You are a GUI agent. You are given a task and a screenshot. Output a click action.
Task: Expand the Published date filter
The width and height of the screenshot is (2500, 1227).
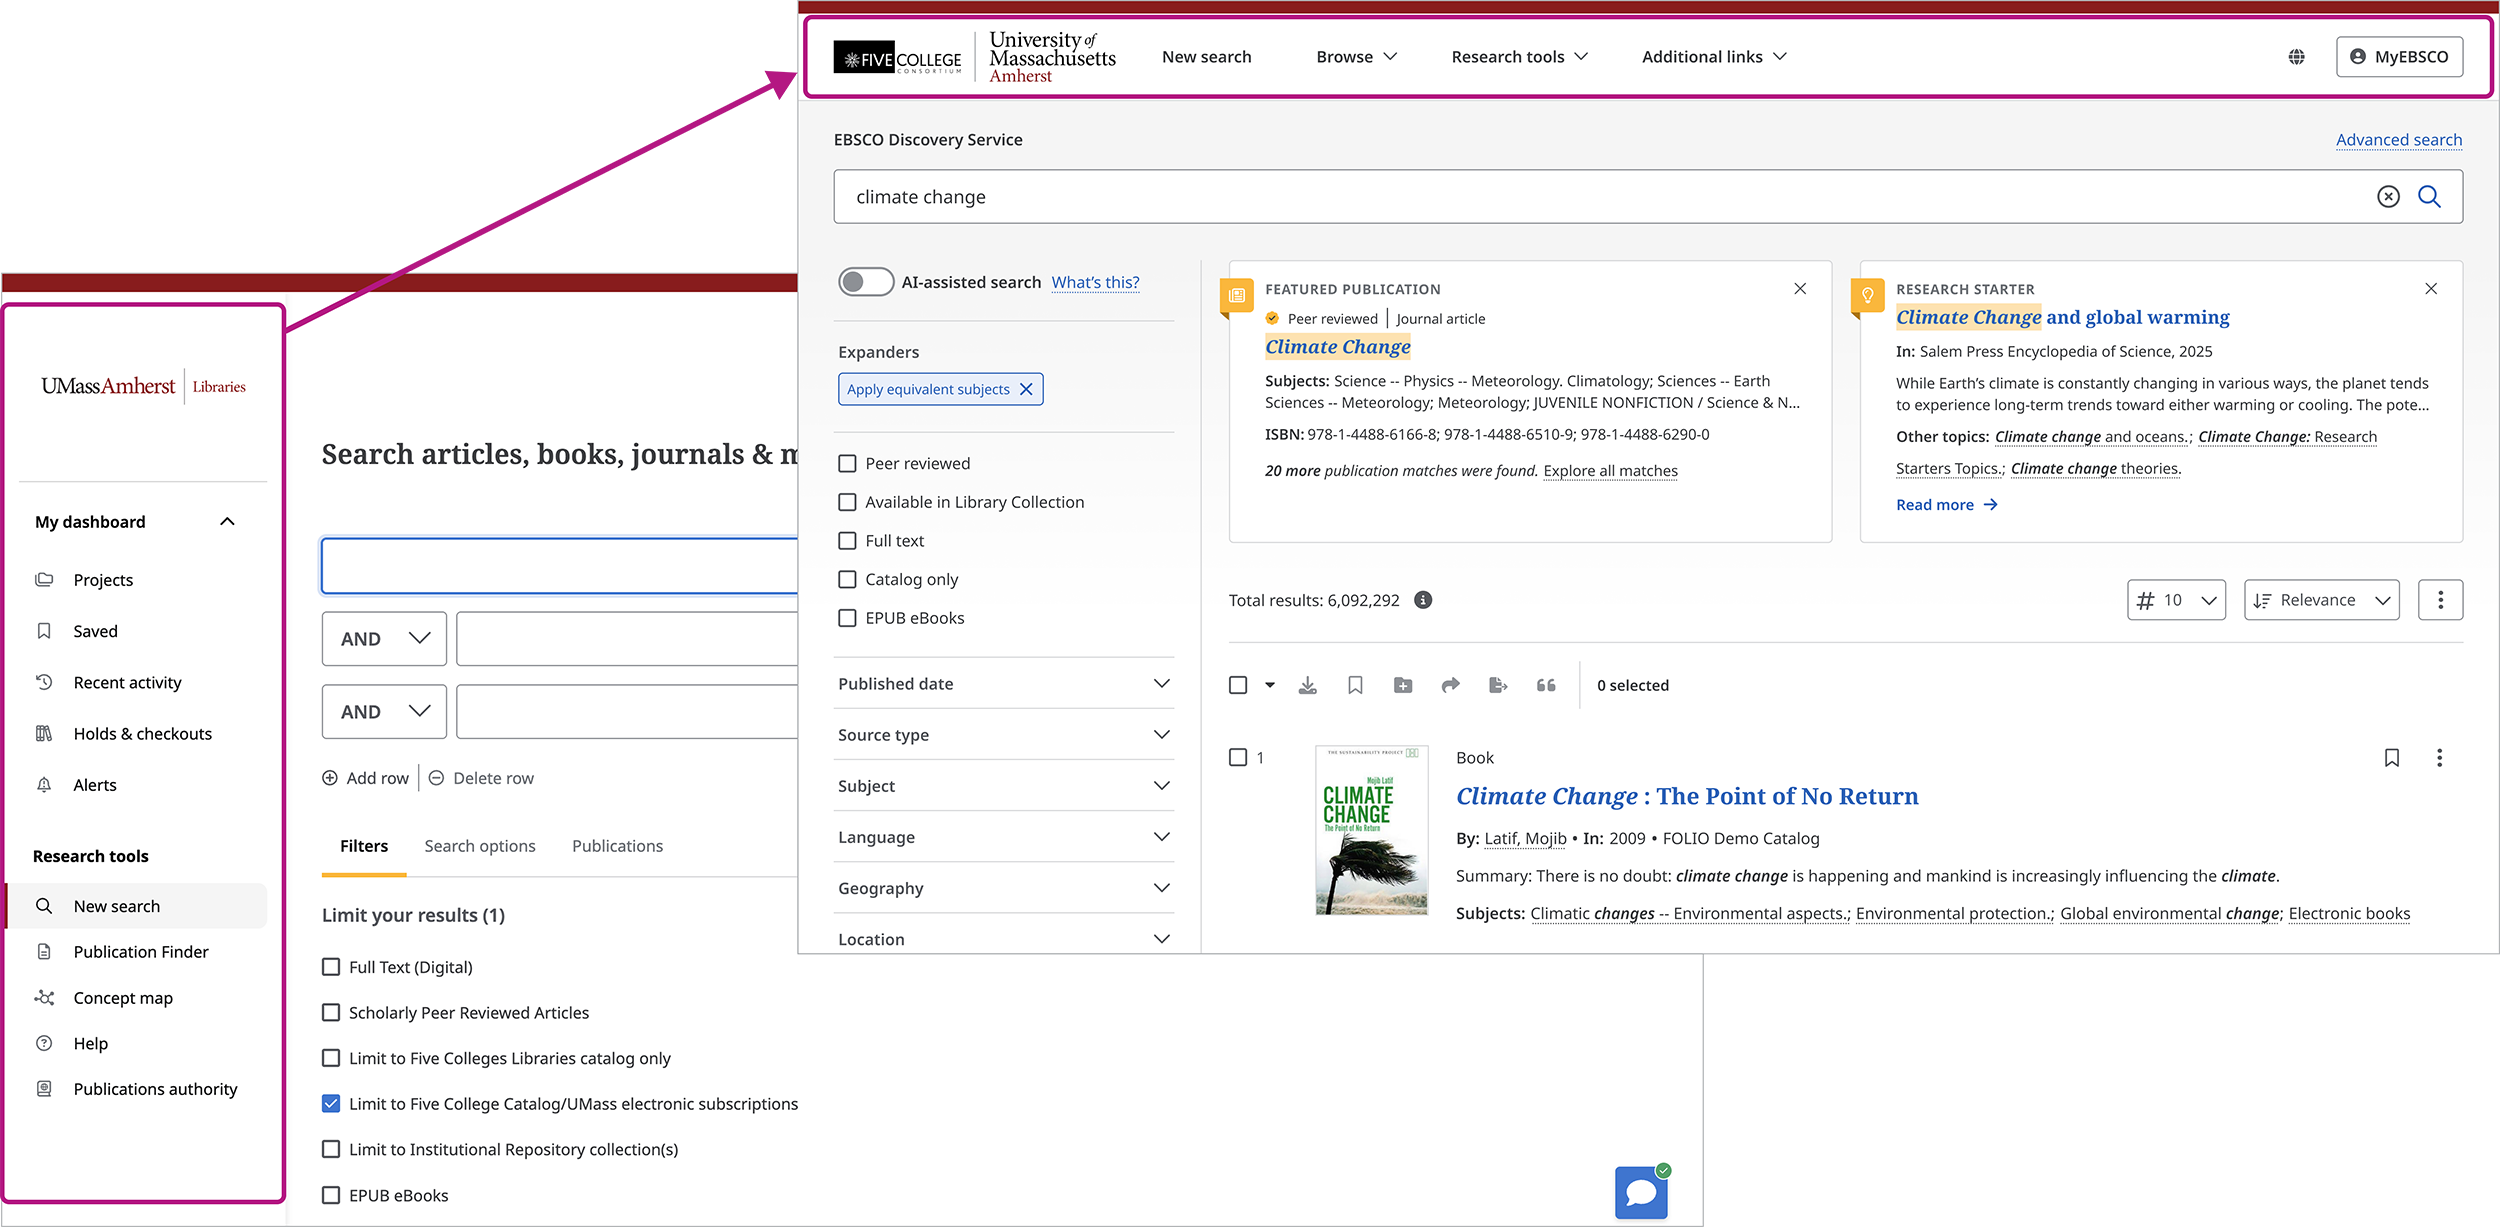point(1004,684)
